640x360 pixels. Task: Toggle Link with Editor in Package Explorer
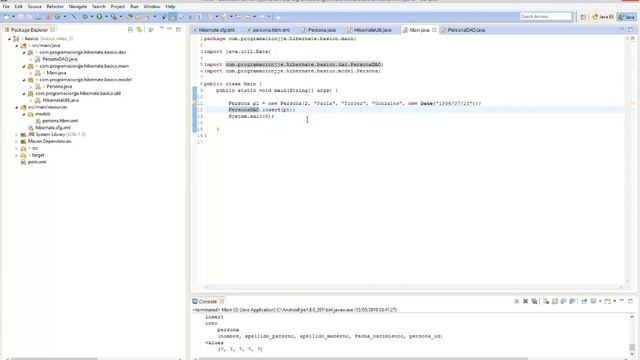pyautogui.click(x=140, y=30)
